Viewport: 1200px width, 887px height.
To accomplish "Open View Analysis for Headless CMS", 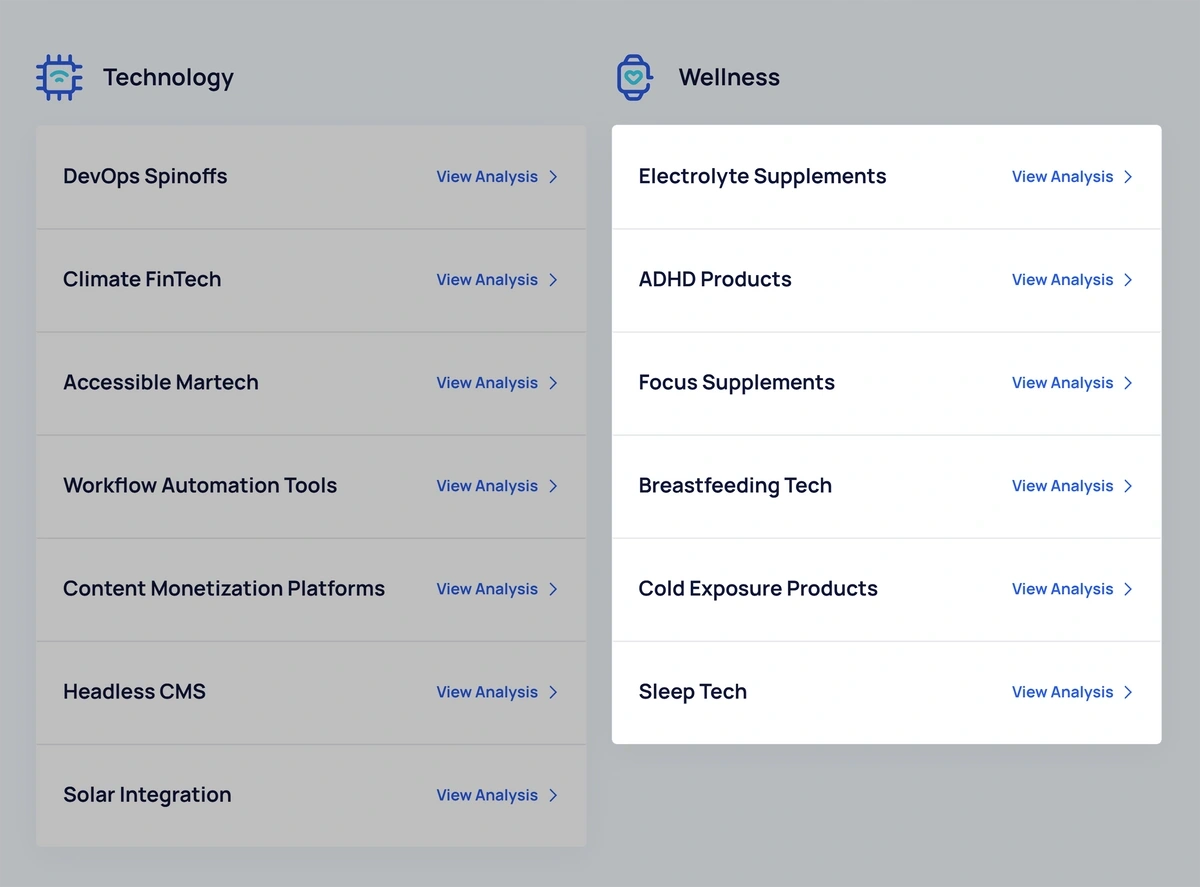I will tap(487, 692).
